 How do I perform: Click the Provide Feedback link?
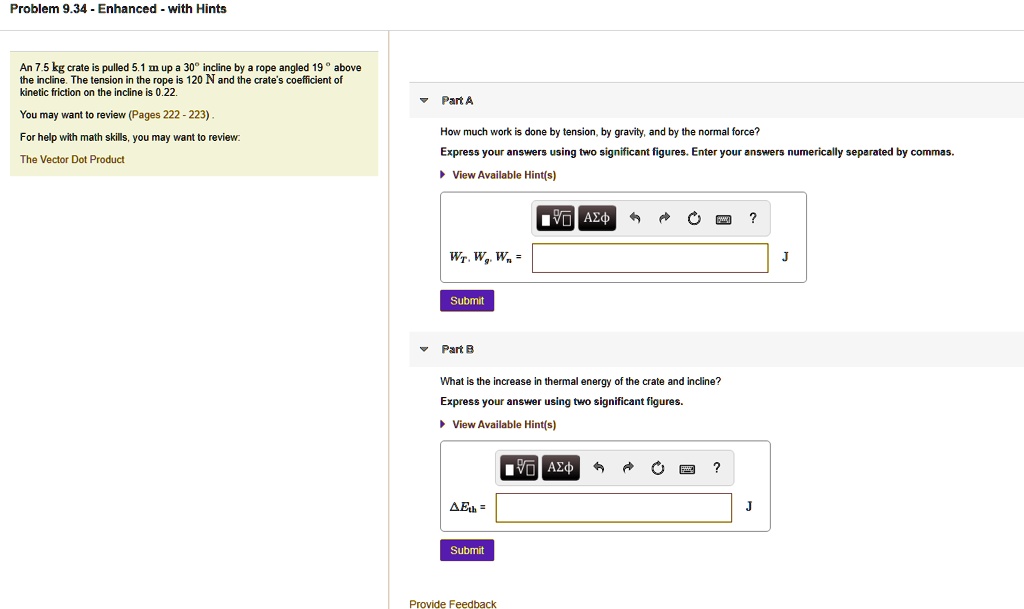453,604
